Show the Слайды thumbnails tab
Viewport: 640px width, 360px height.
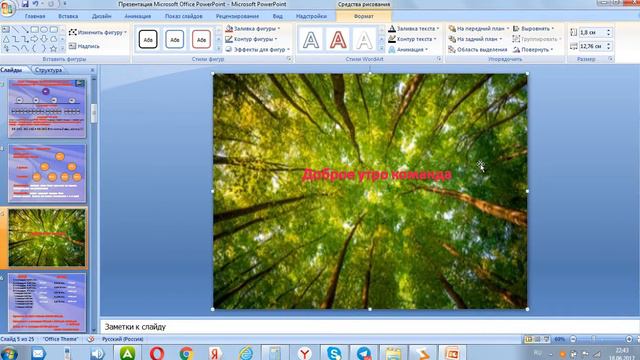tap(11, 70)
